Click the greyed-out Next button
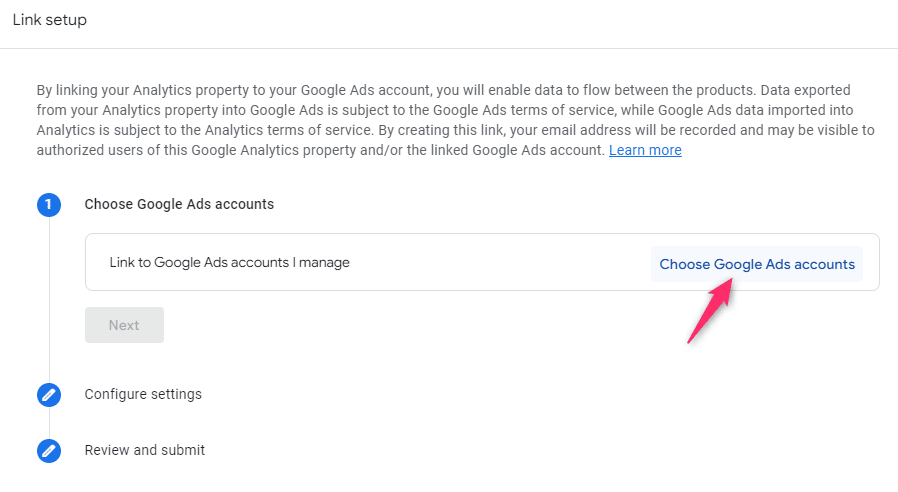Viewport: 898px width, 492px height. (124, 325)
